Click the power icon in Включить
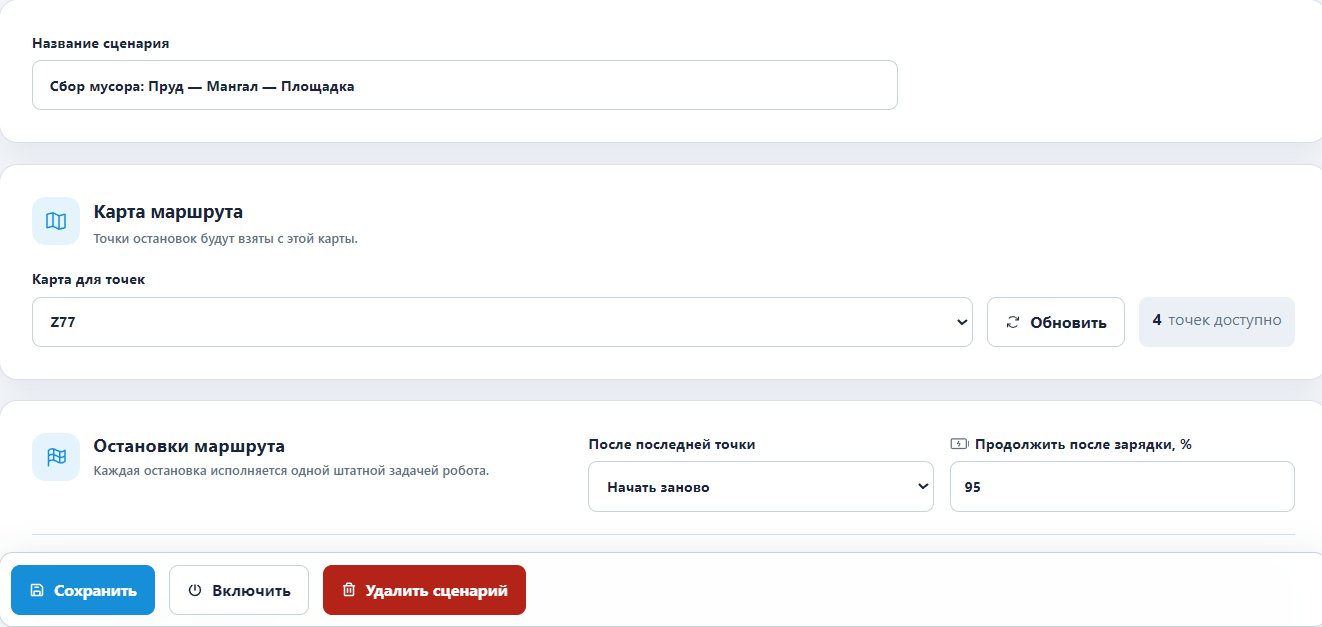 (195, 590)
